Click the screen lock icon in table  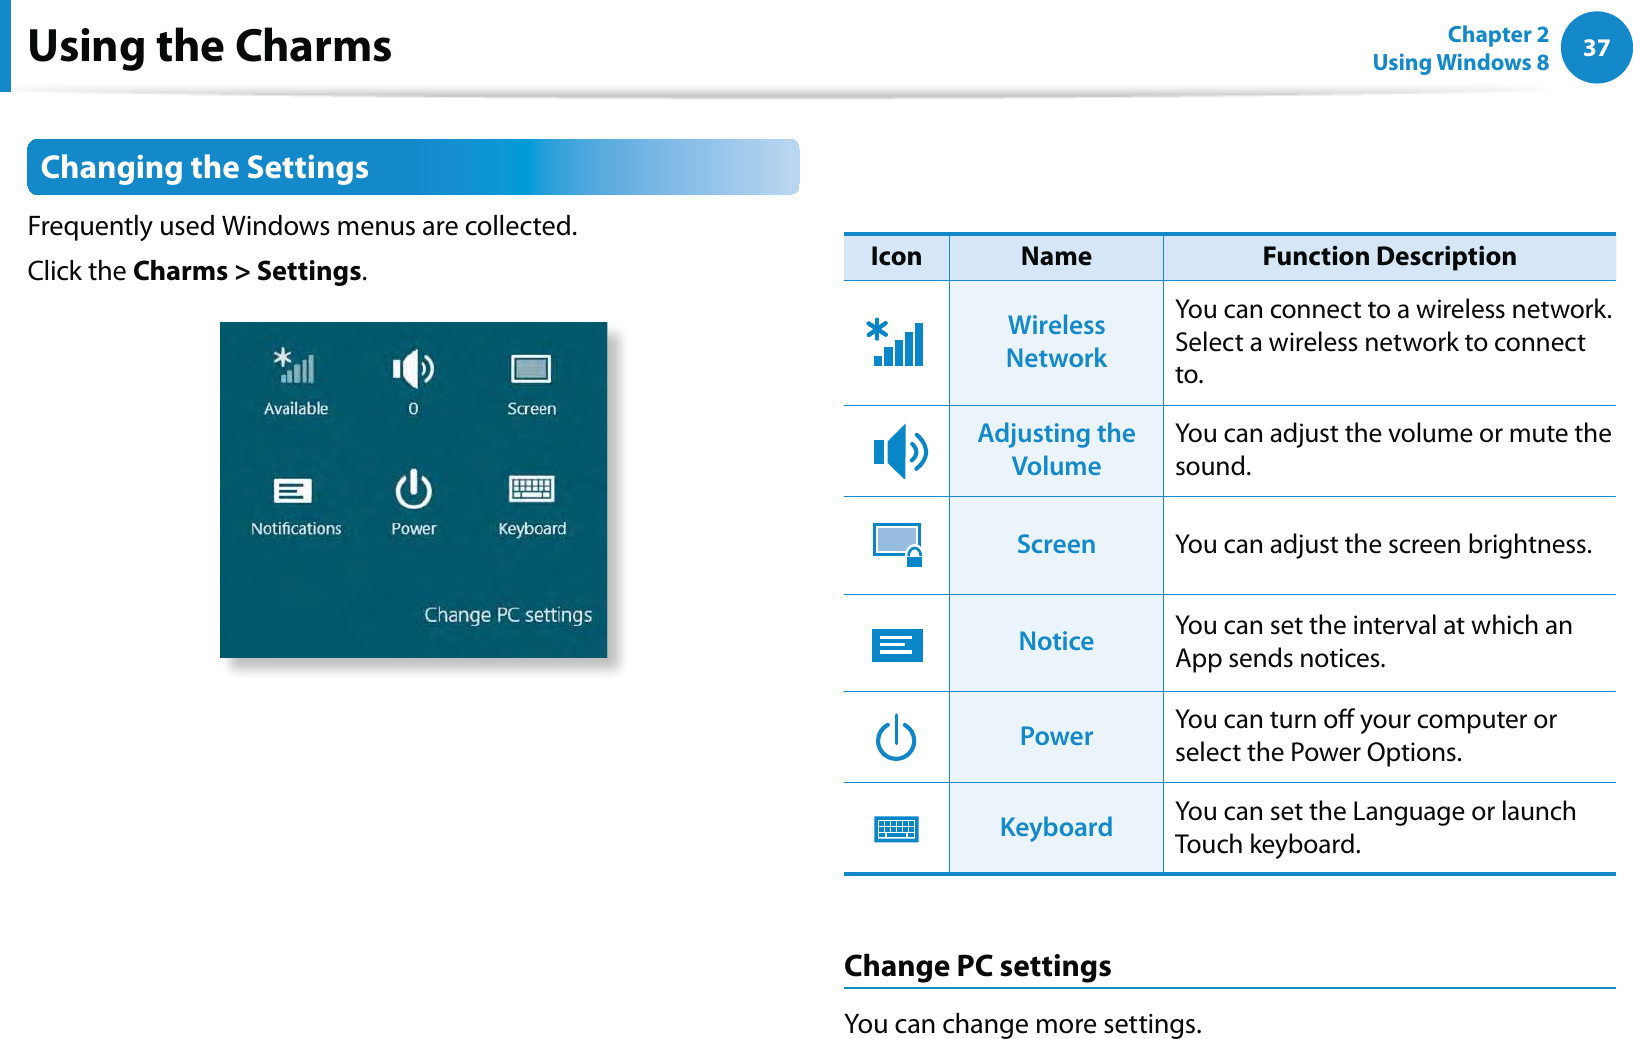pyautogui.click(x=897, y=545)
